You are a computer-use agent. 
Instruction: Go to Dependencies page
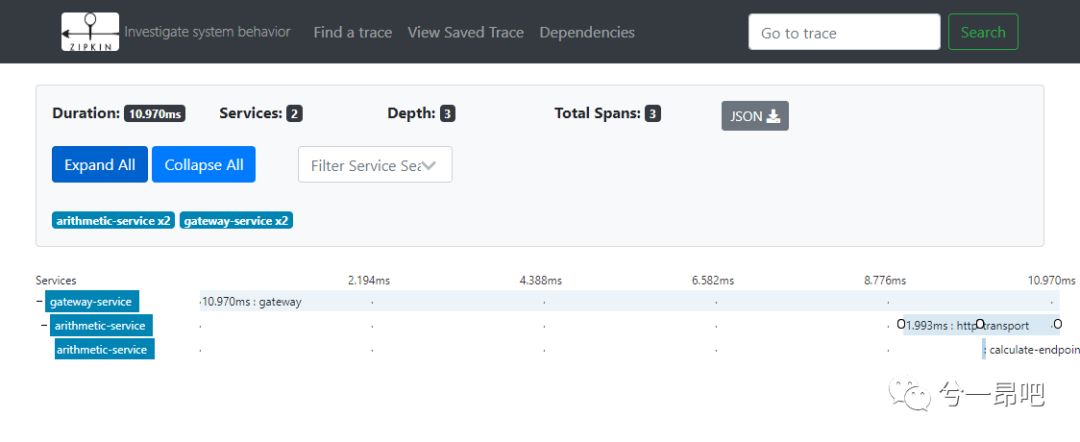tap(587, 32)
